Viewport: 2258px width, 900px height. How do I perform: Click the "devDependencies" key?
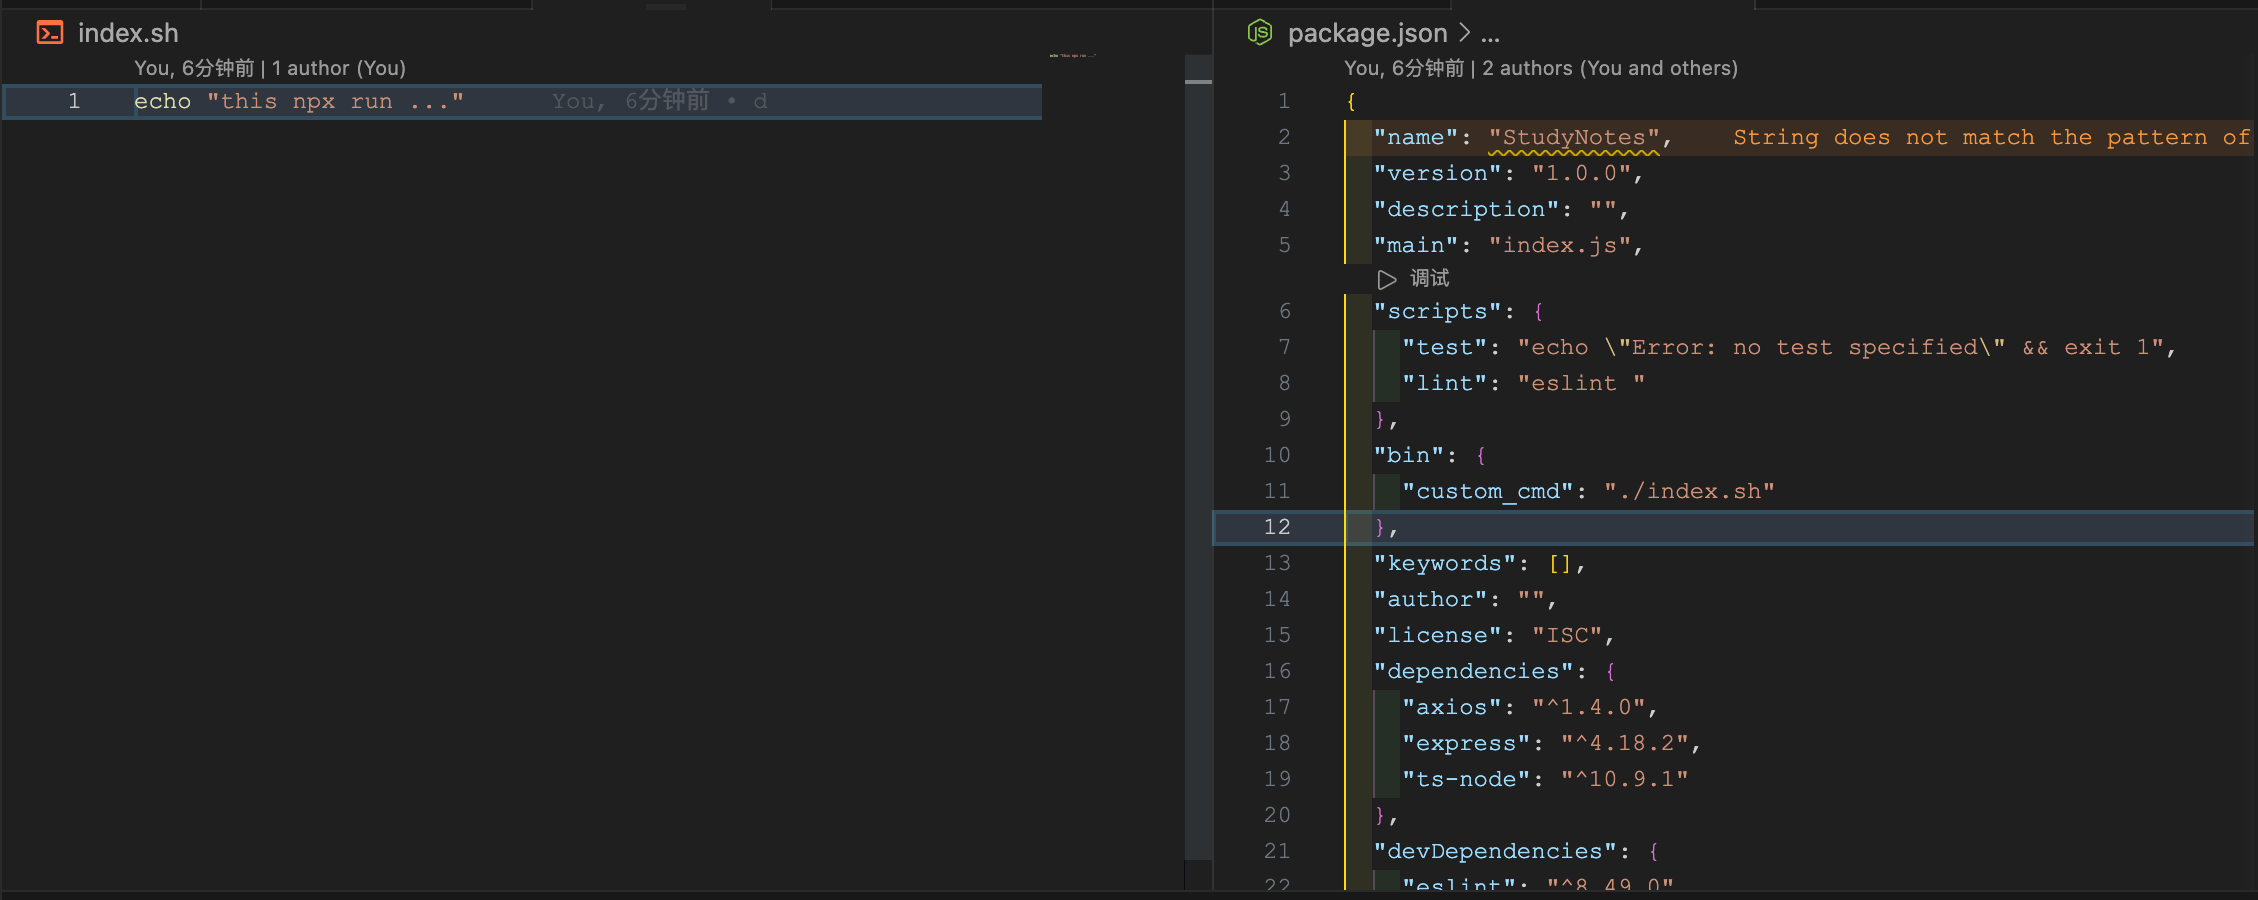point(1495,851)
